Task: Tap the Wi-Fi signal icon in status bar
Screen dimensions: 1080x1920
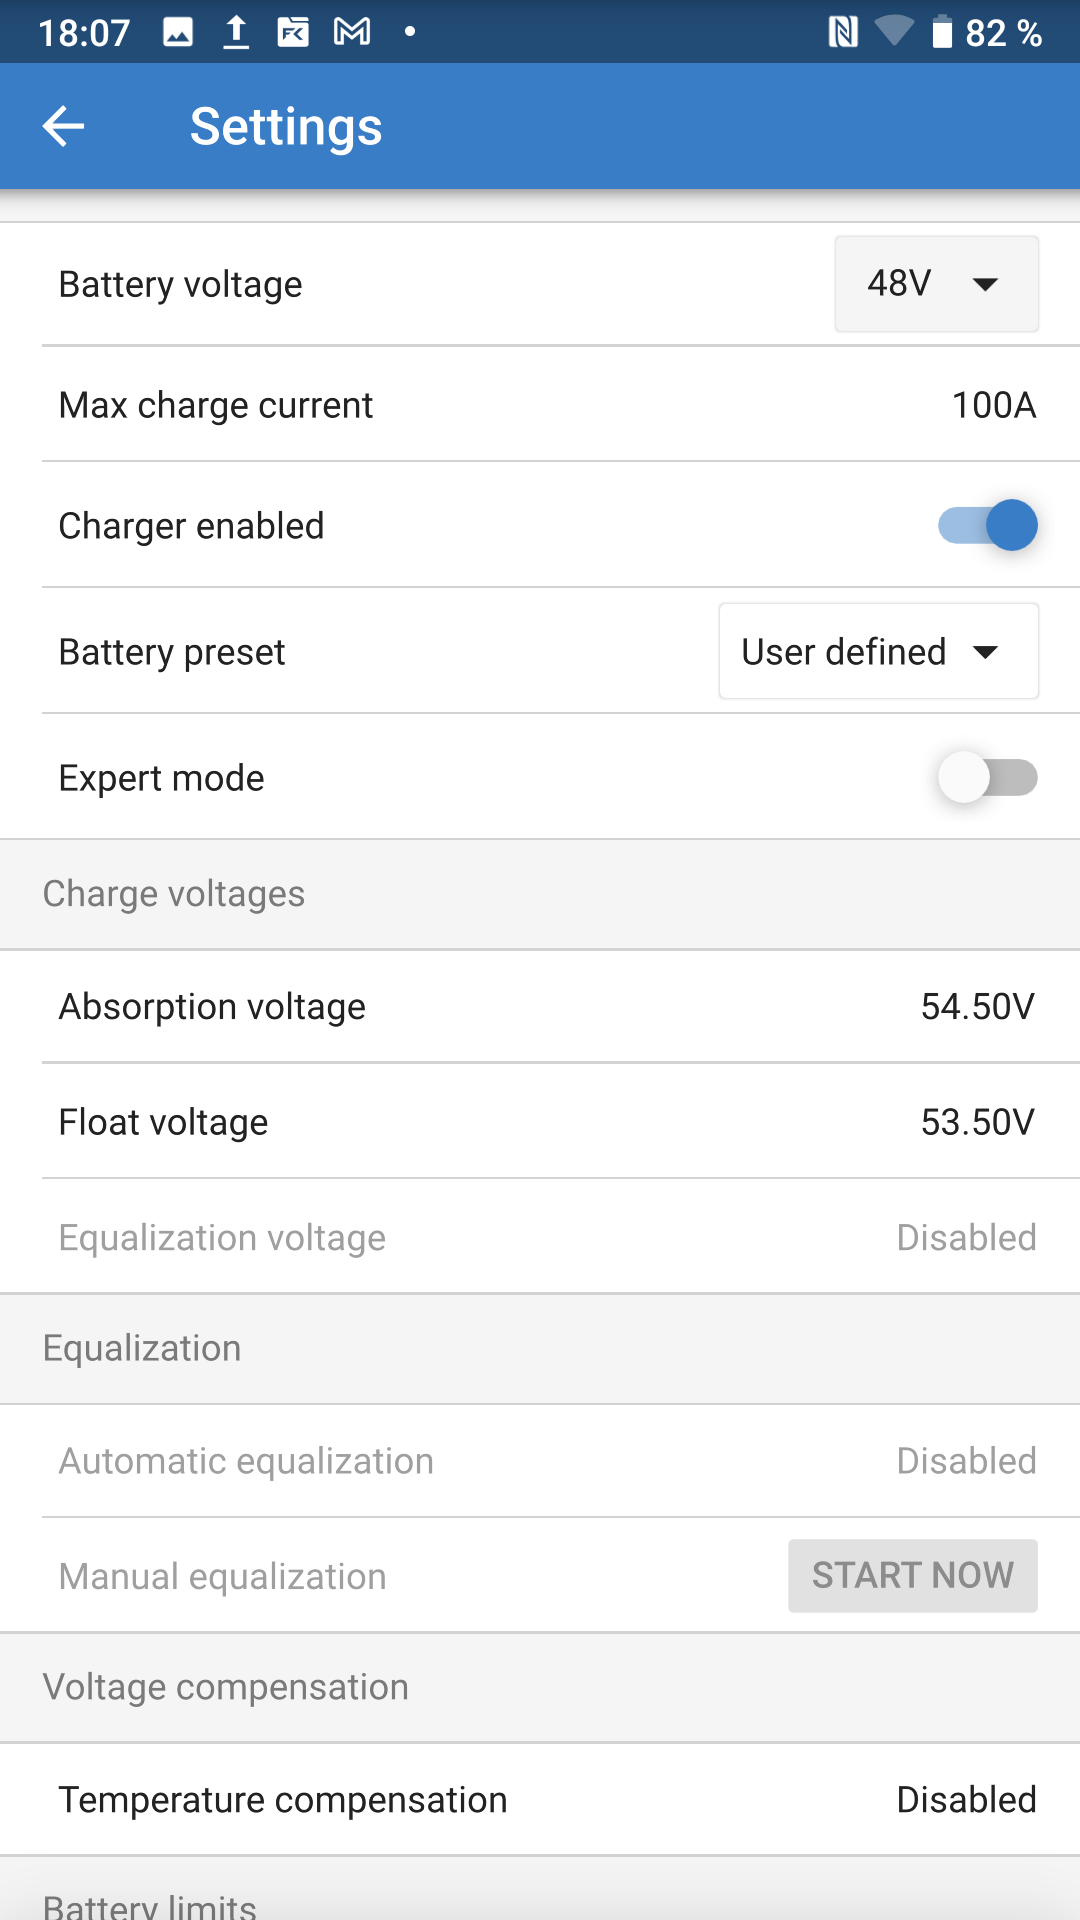Action: (893, 31)
